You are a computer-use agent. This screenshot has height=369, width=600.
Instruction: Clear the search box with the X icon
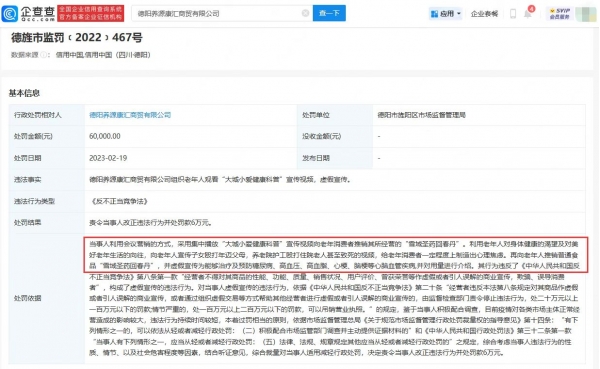coord(305,13)
